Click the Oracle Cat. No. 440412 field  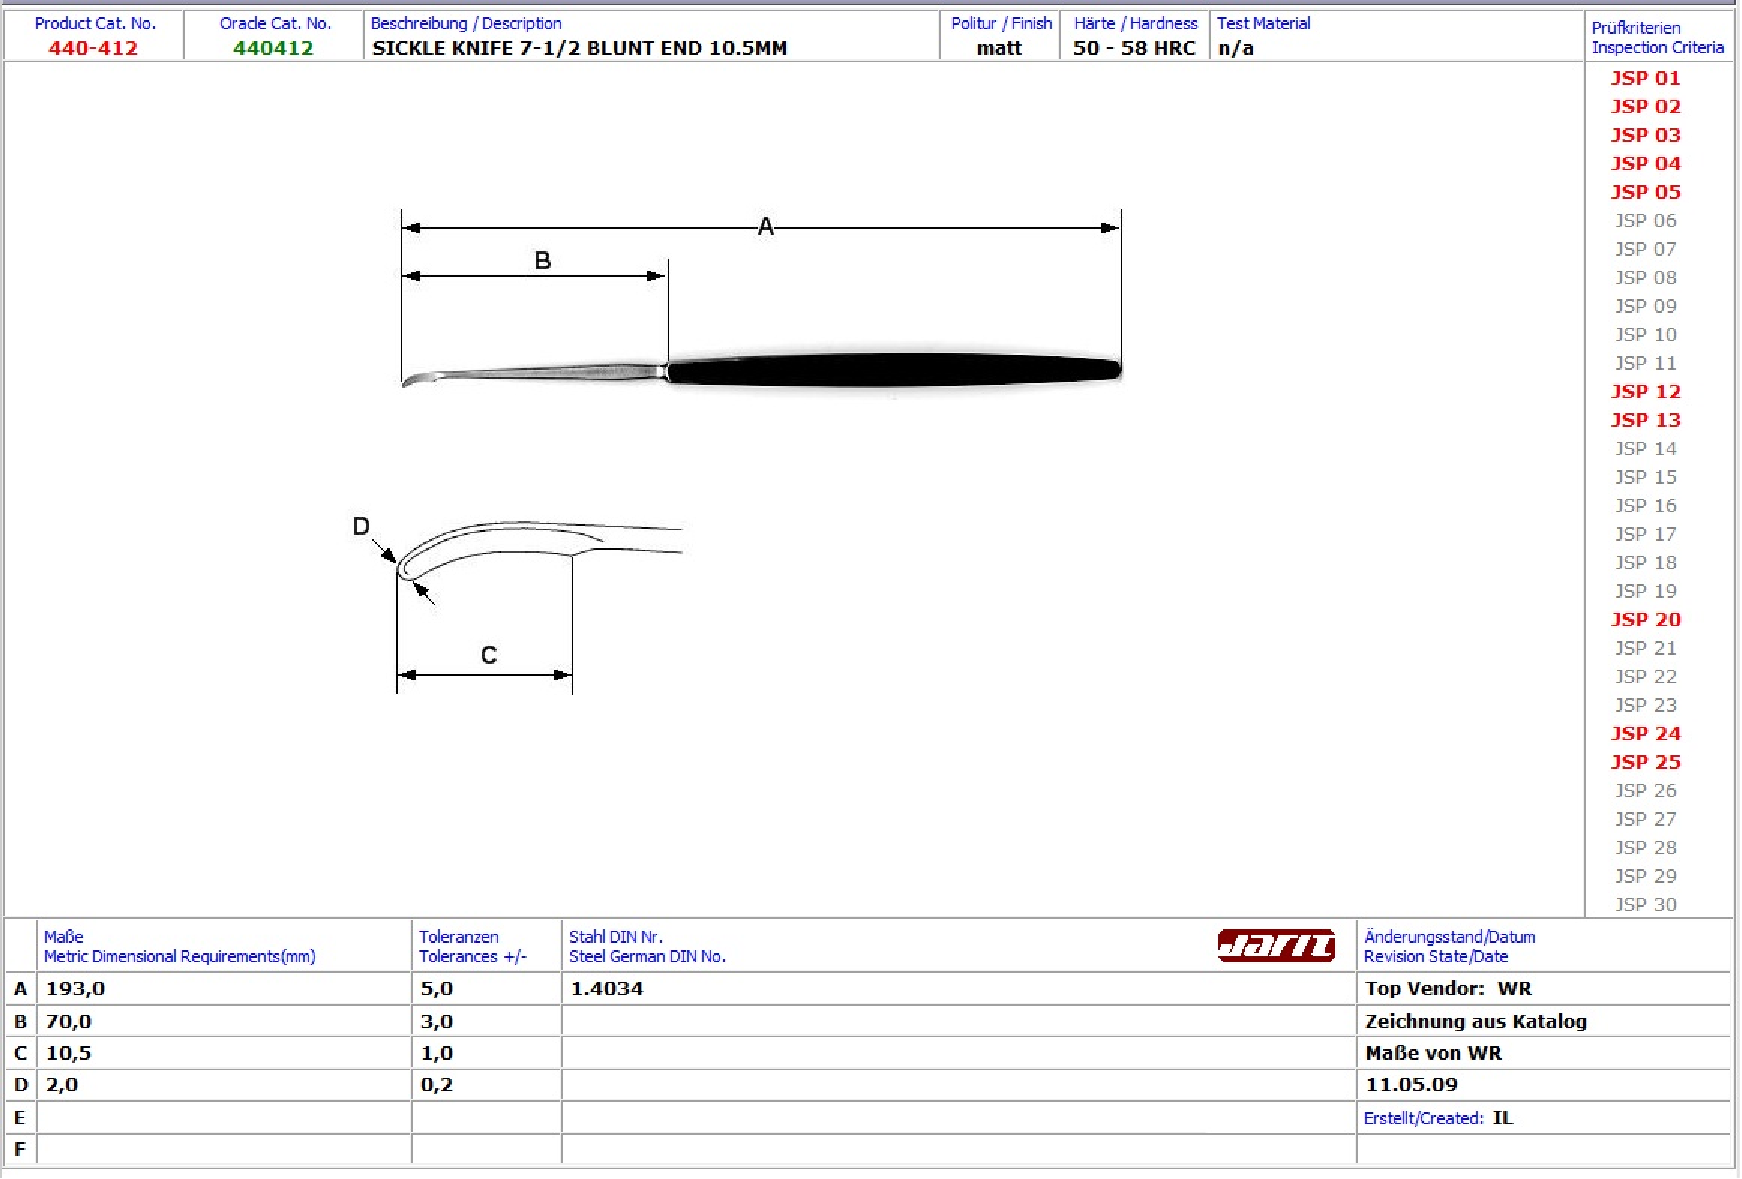coord(273,48)
